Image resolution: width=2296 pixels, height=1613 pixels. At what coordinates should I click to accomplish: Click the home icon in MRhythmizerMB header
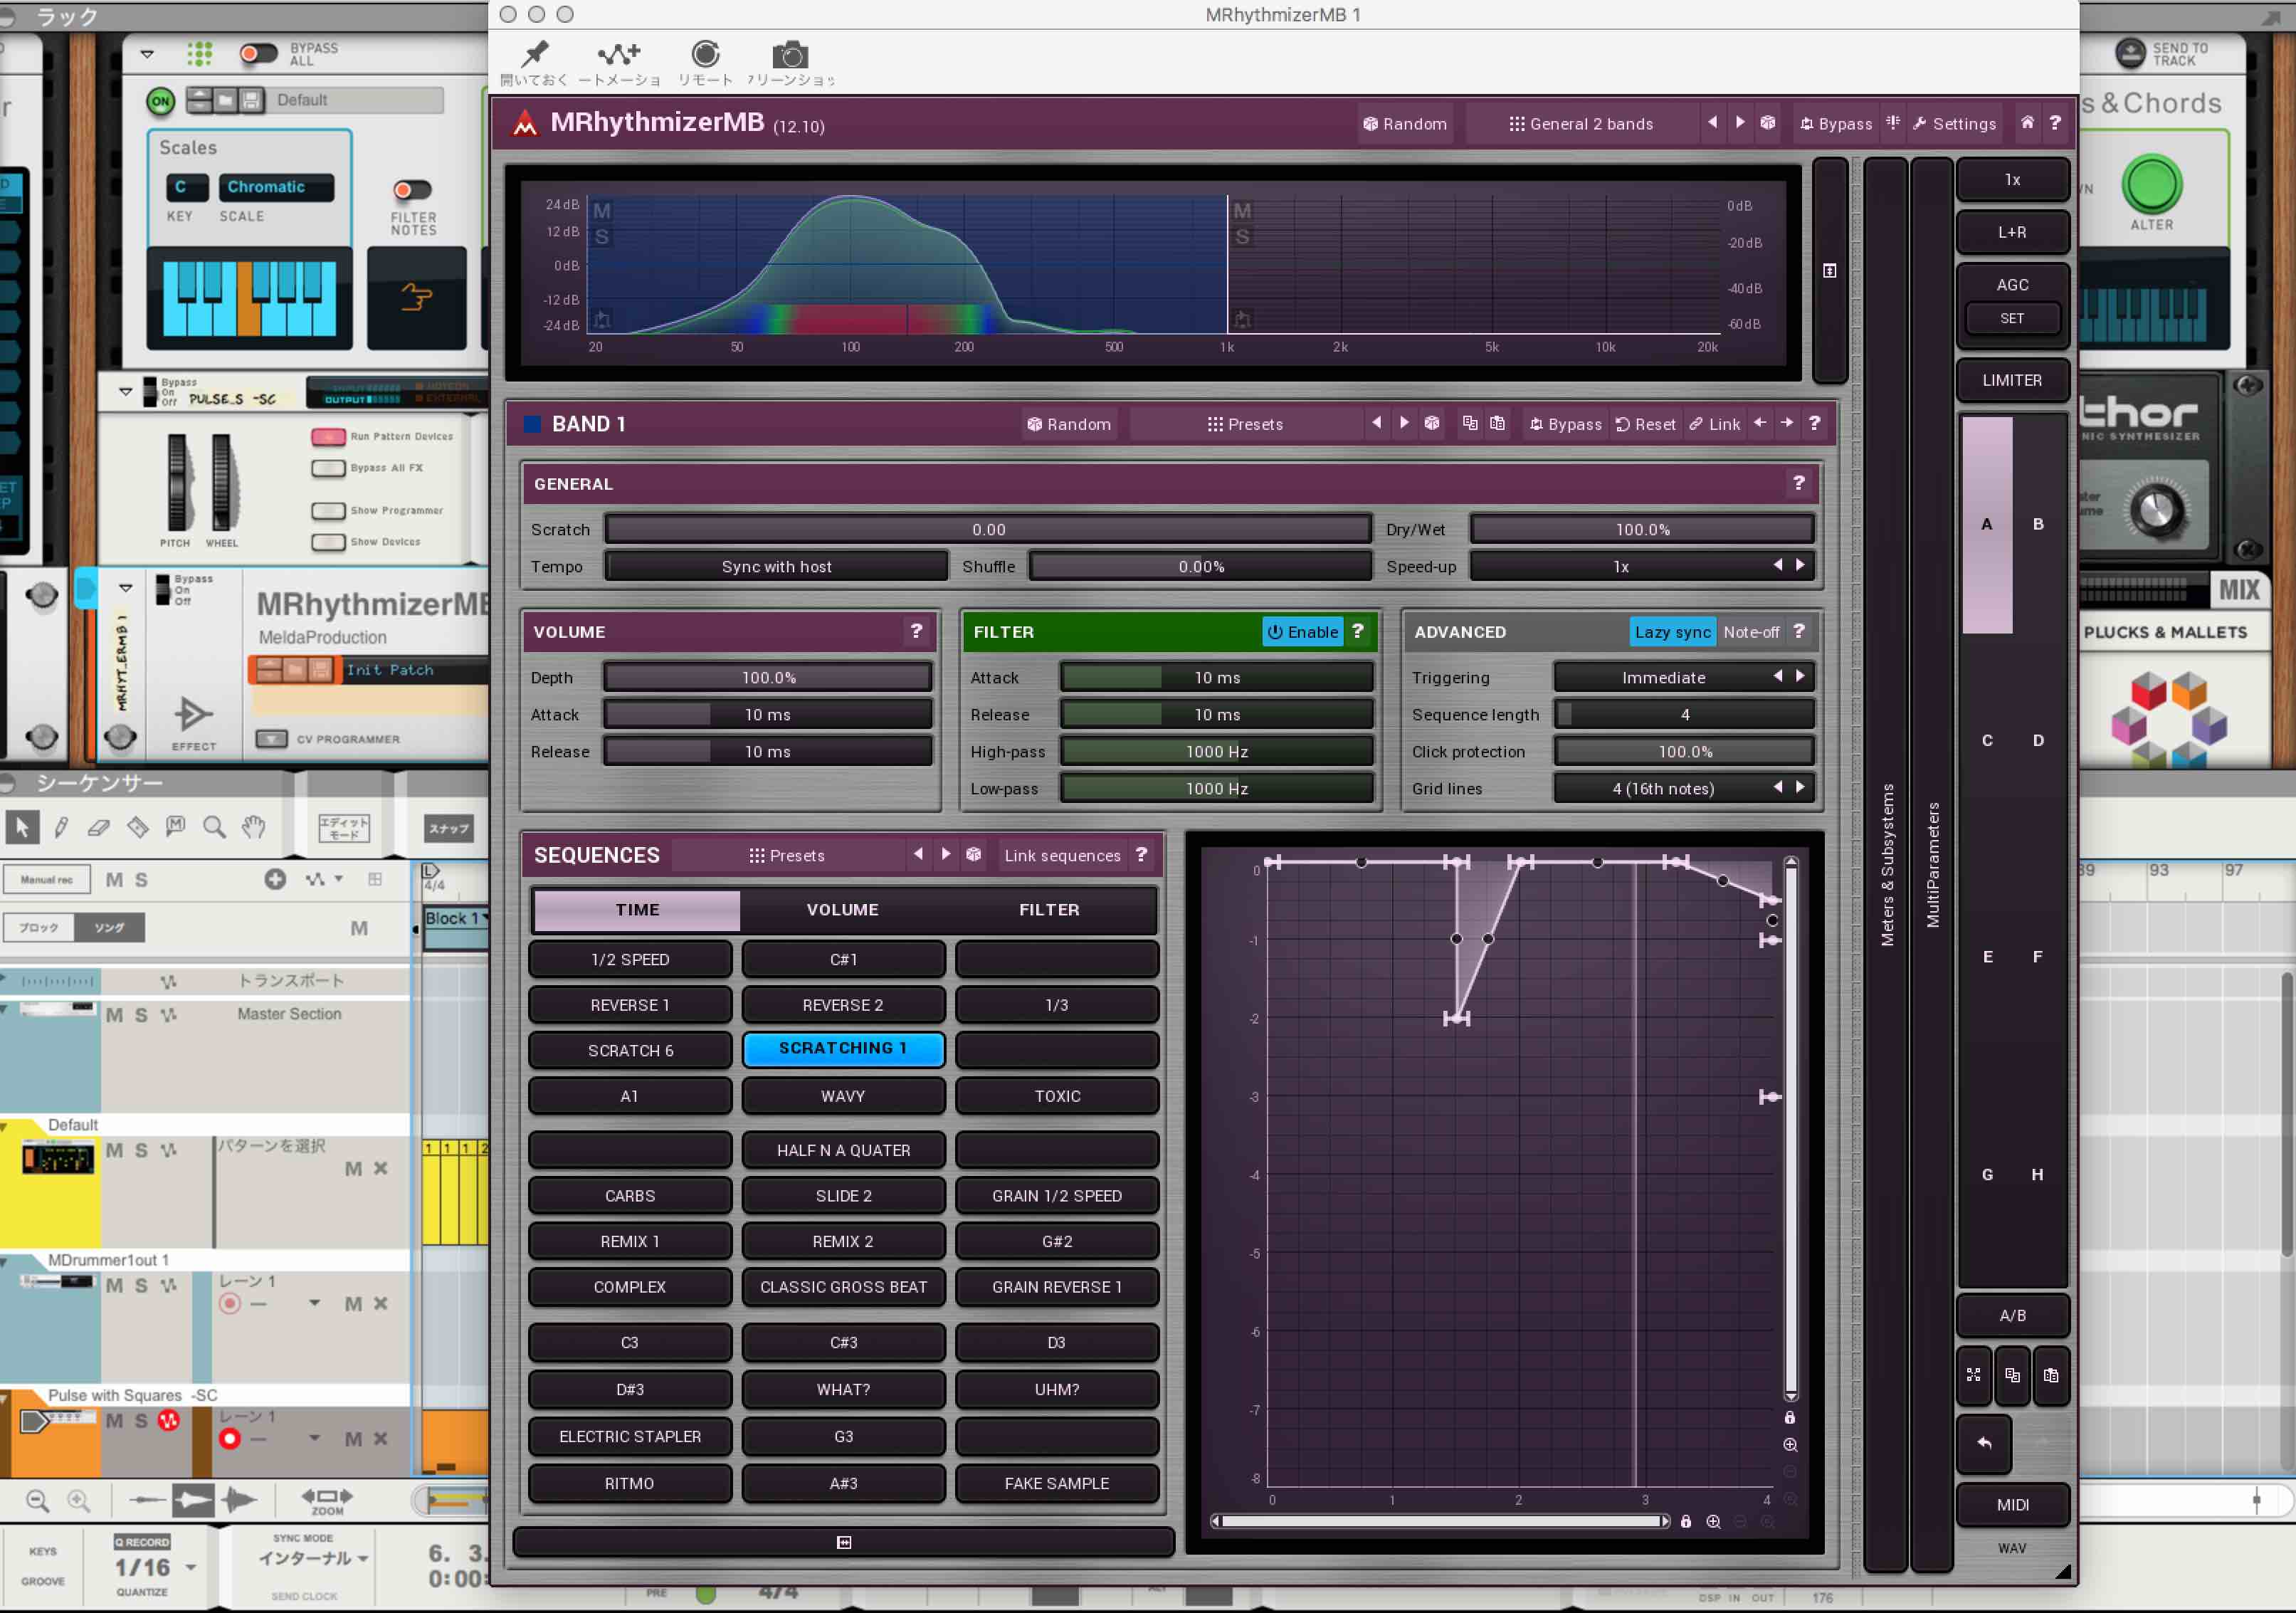(2027, 123)
